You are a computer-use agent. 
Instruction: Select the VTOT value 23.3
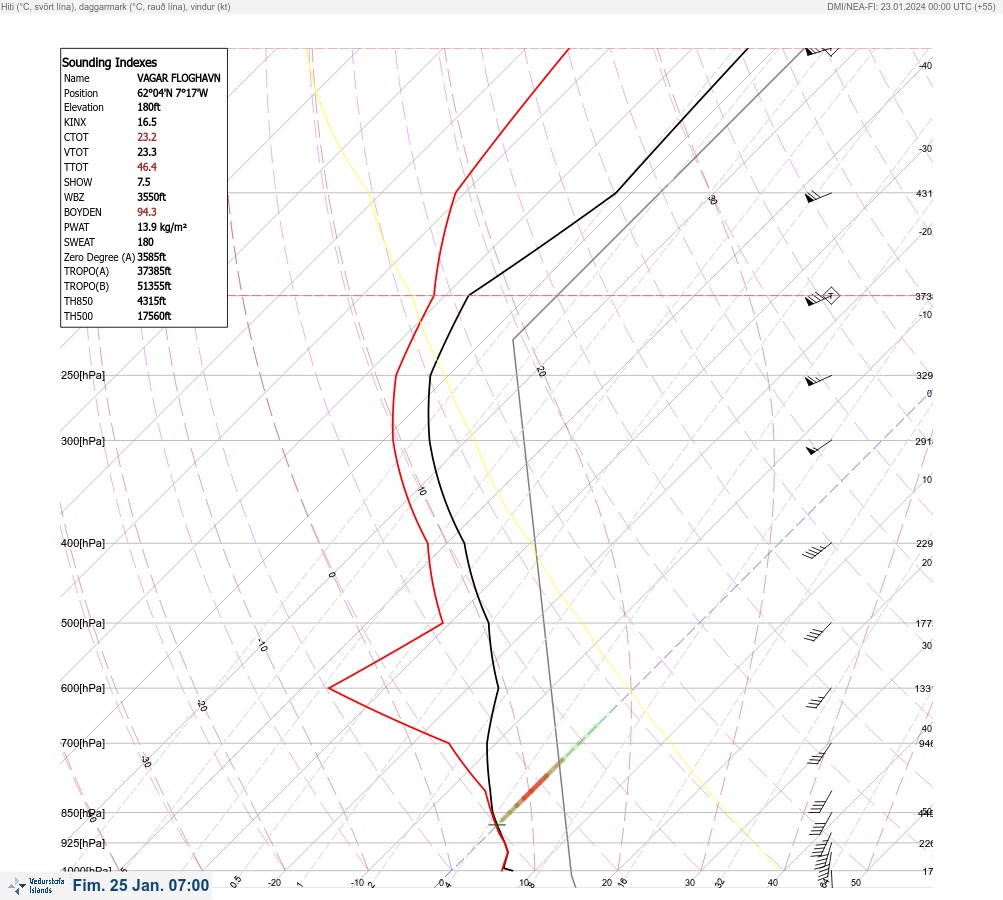click(x=146, y=152)
